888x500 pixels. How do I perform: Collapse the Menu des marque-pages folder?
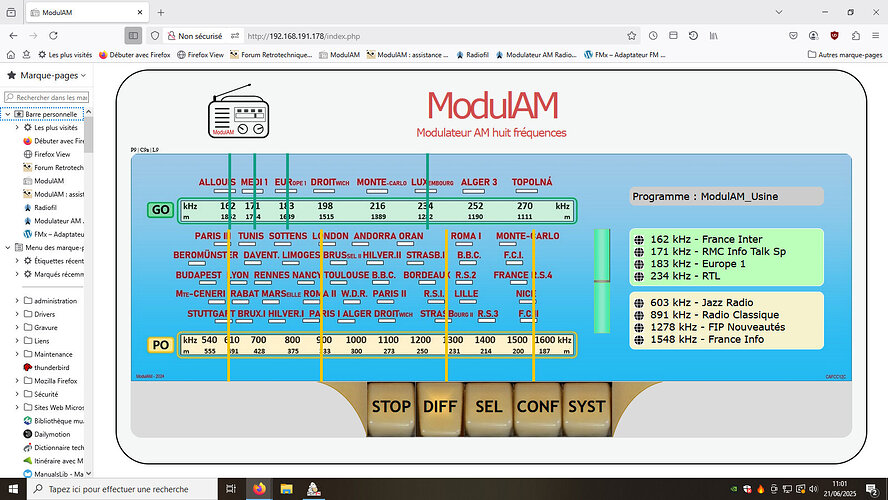[x=8, y=247]
